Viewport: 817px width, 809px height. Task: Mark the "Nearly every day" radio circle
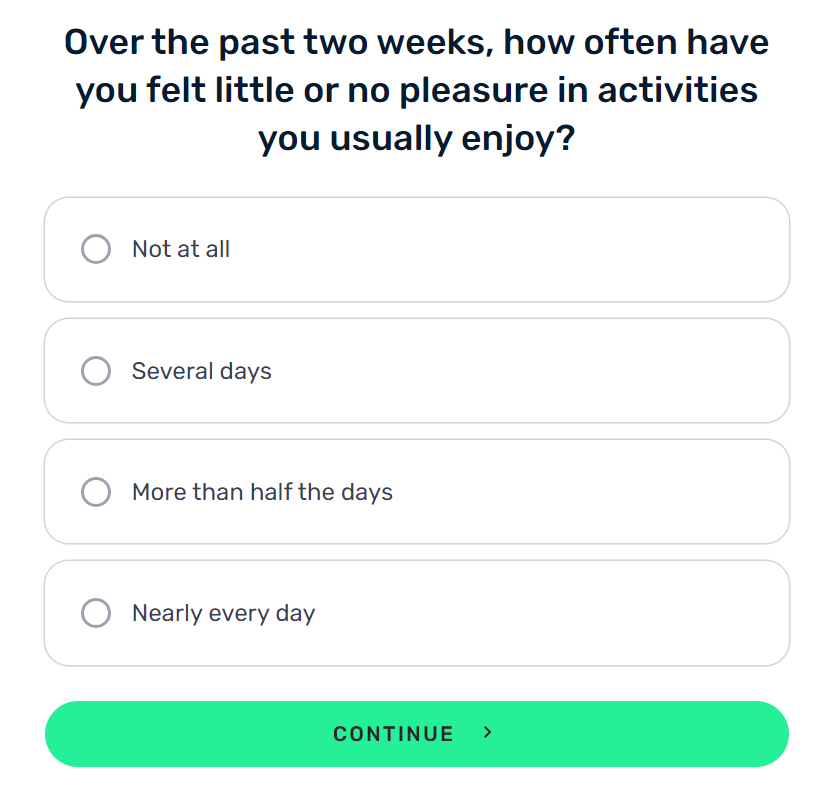coord(96,613)
